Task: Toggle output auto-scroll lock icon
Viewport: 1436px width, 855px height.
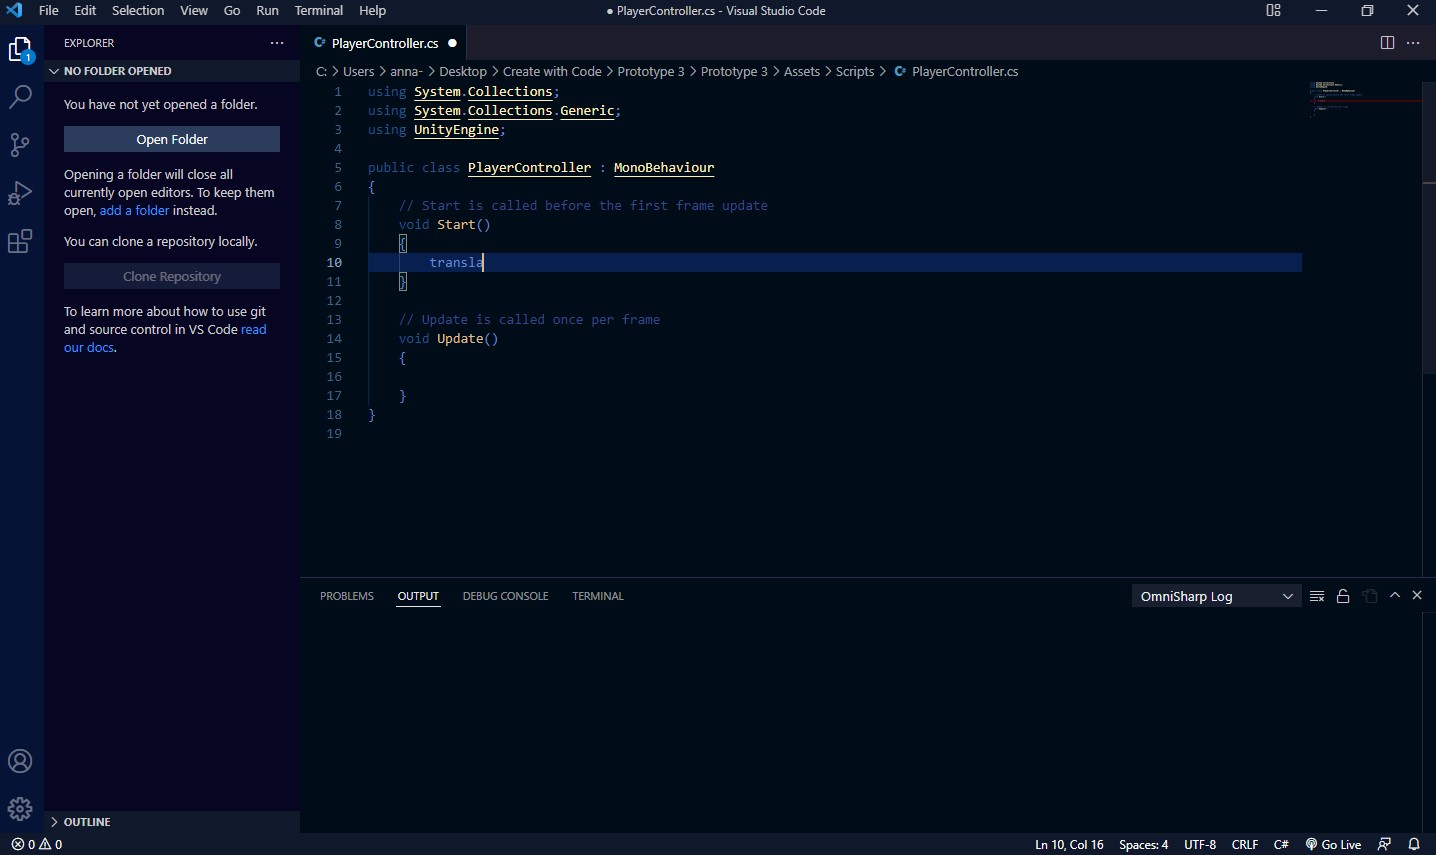Action: click(x=1343, y=596)
